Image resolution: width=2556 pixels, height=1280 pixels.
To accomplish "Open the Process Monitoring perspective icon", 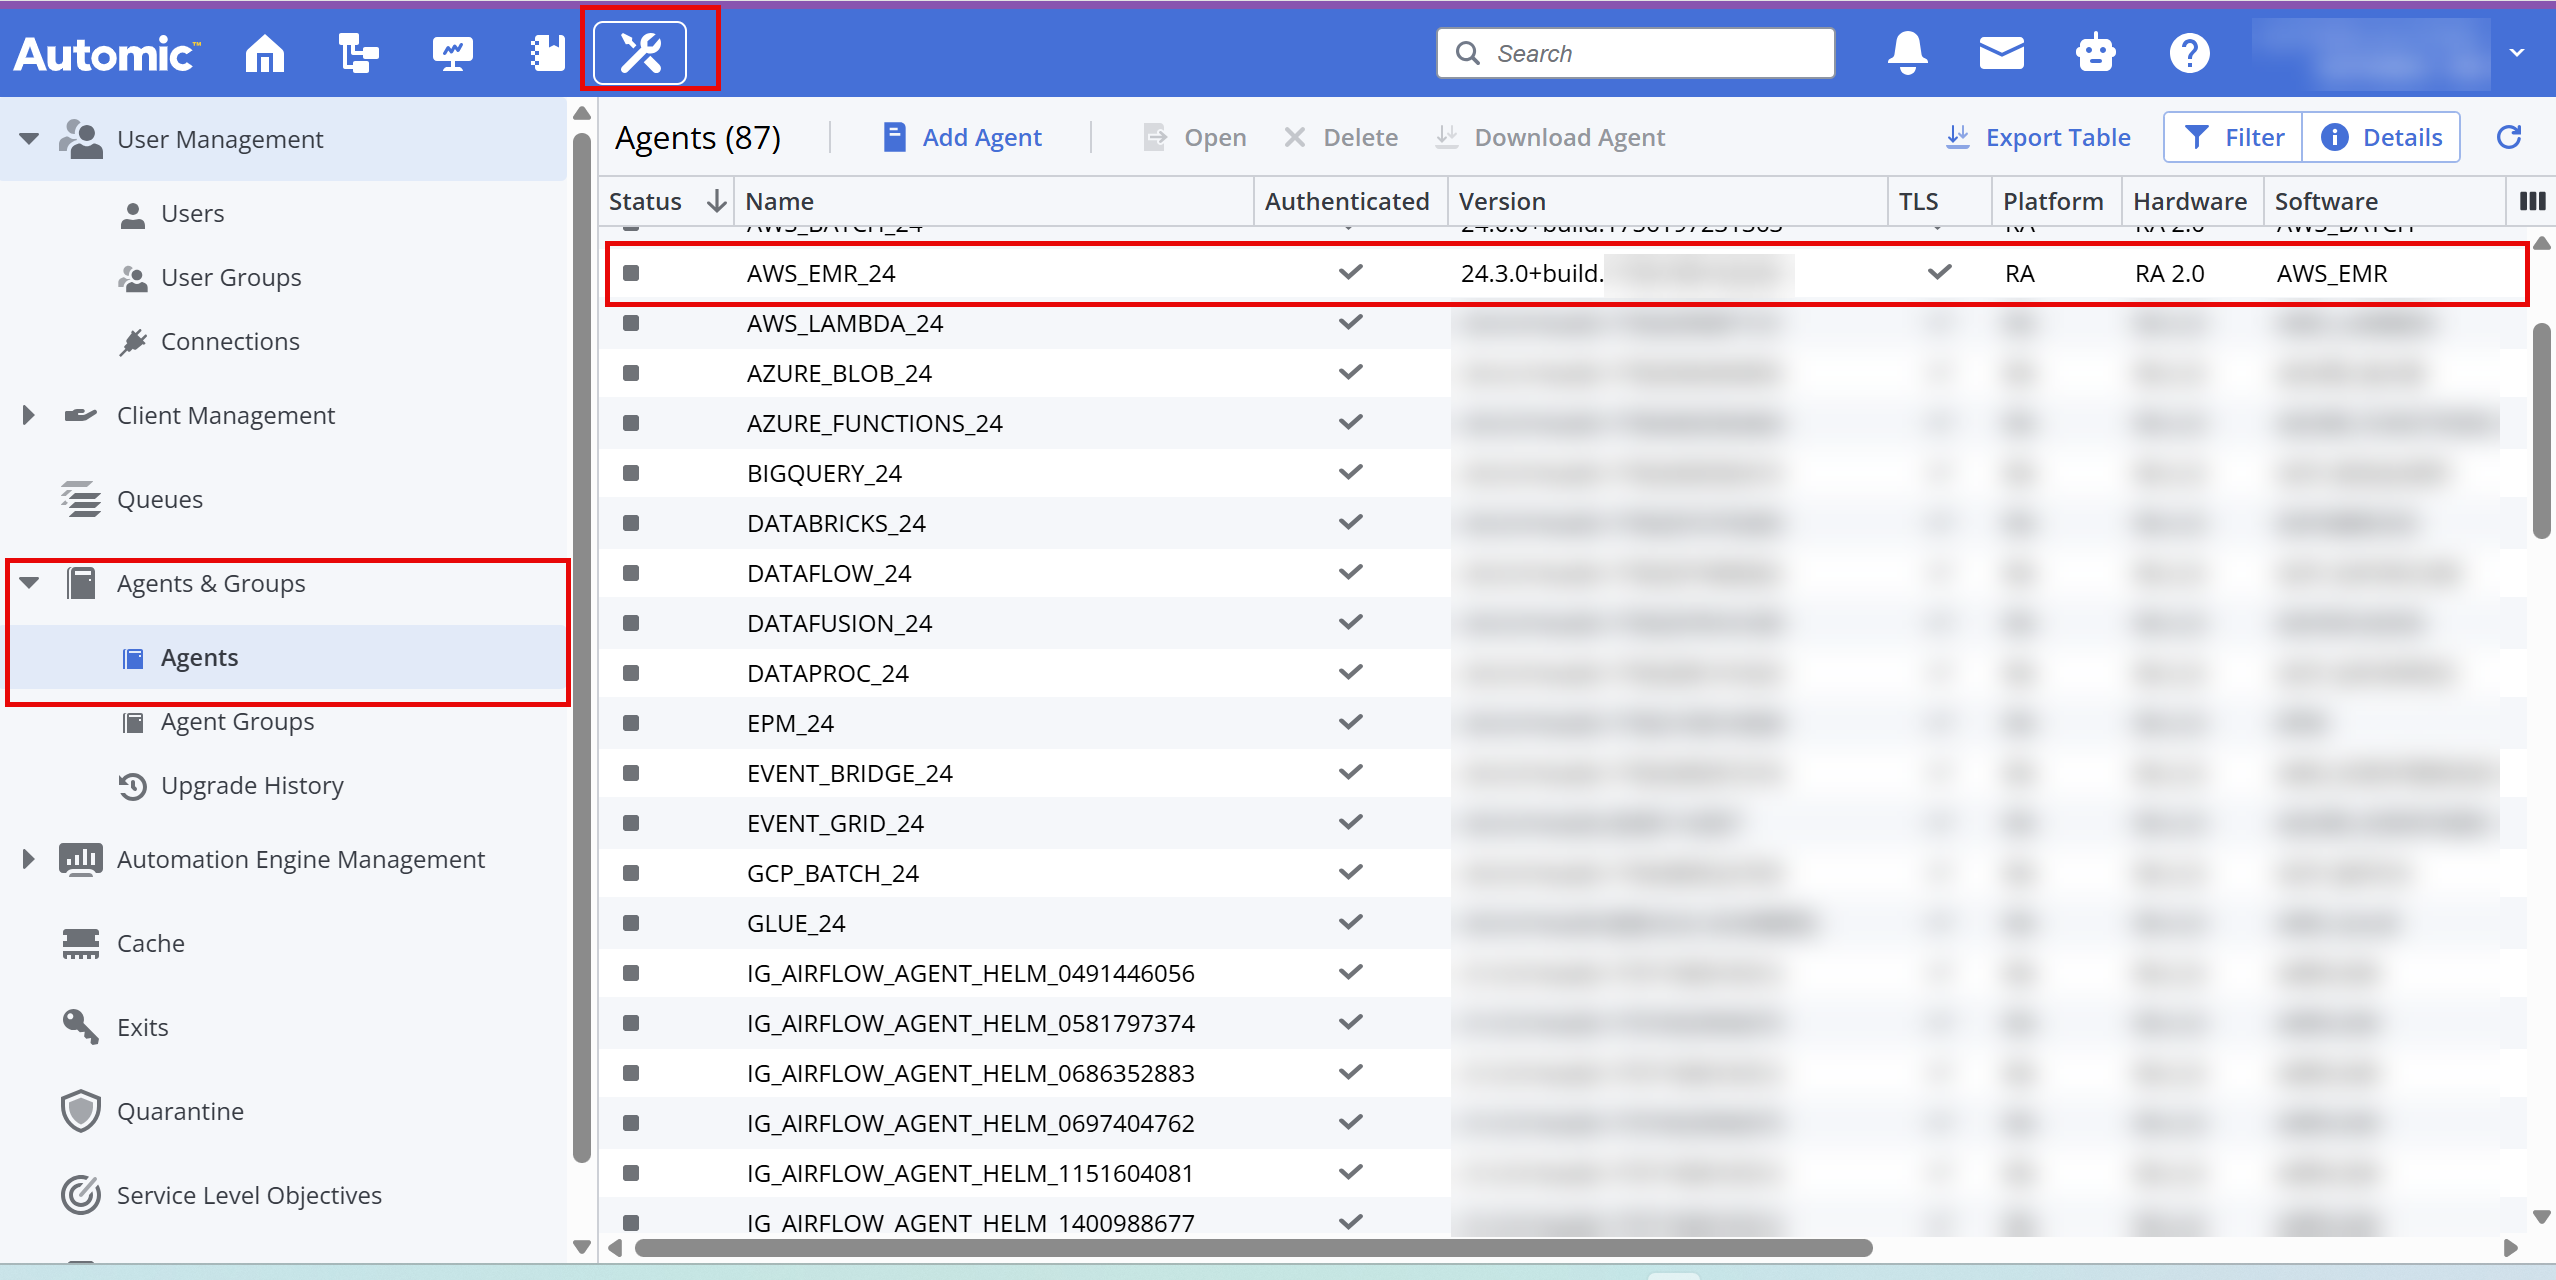I will coord(452,53).
